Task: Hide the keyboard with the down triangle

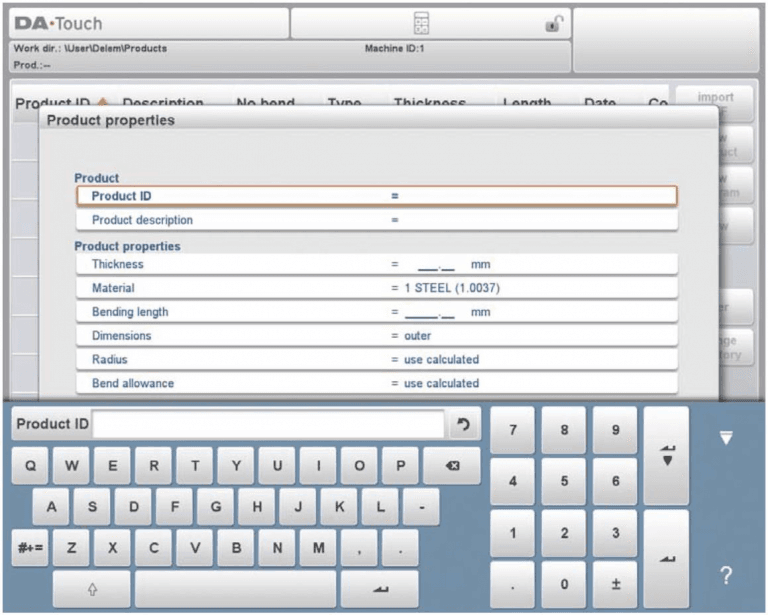Action: click(x=726, y=437)
